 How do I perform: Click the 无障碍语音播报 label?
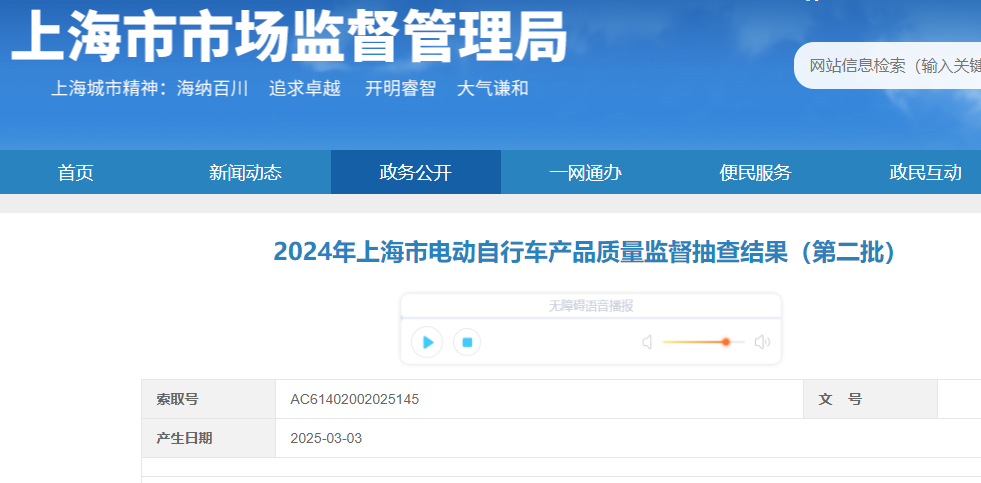point(591,306)
